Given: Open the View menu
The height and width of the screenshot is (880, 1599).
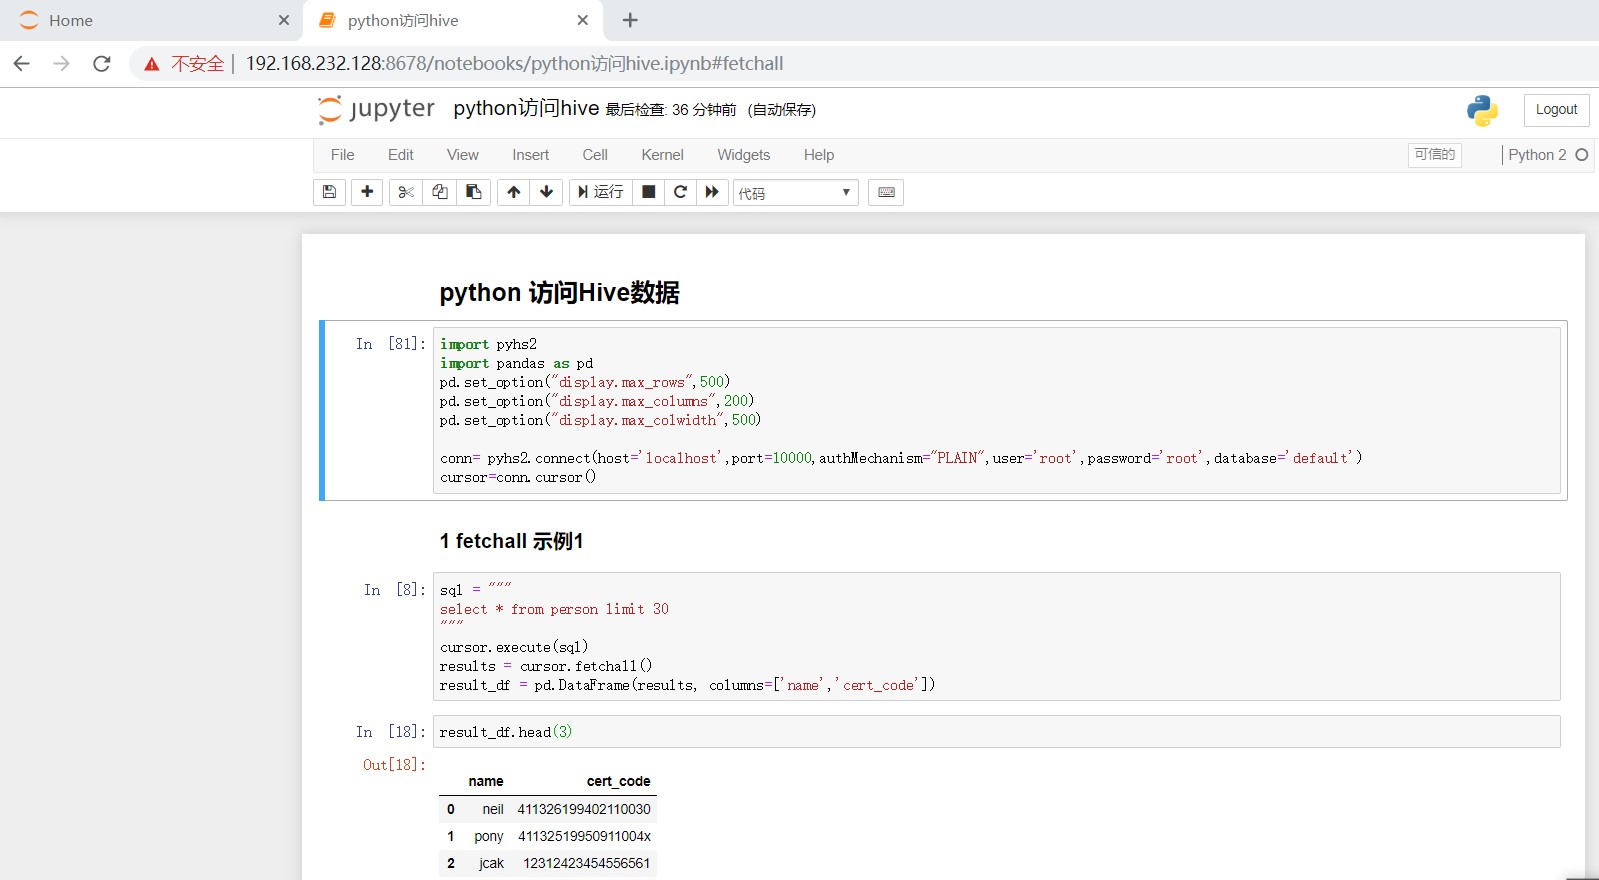Looking at the screenshot, I should click(x=463, y=155).
